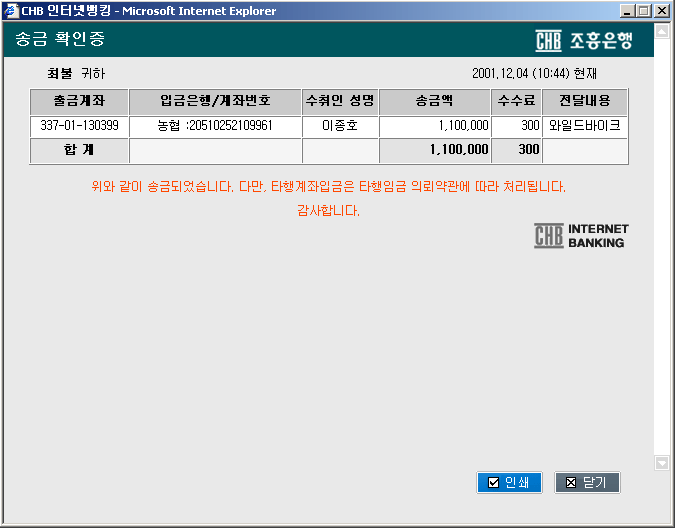
Task: Click the scrollbar up arrow
Action: tap(661, 31)
